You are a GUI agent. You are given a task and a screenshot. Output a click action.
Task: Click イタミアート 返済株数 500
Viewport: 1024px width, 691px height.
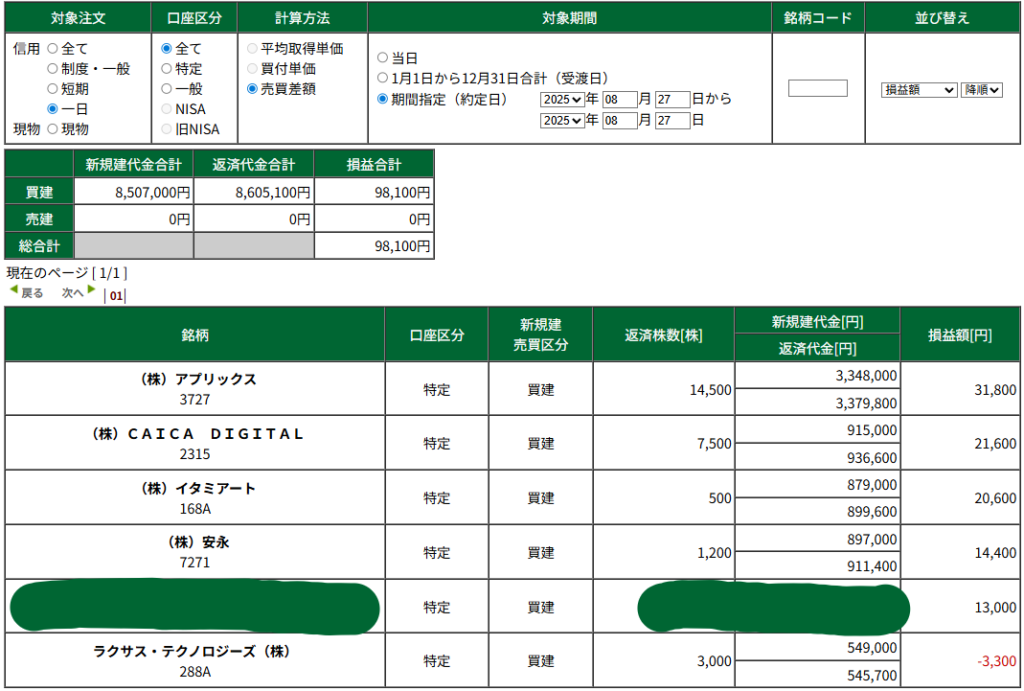coord(720,498)
